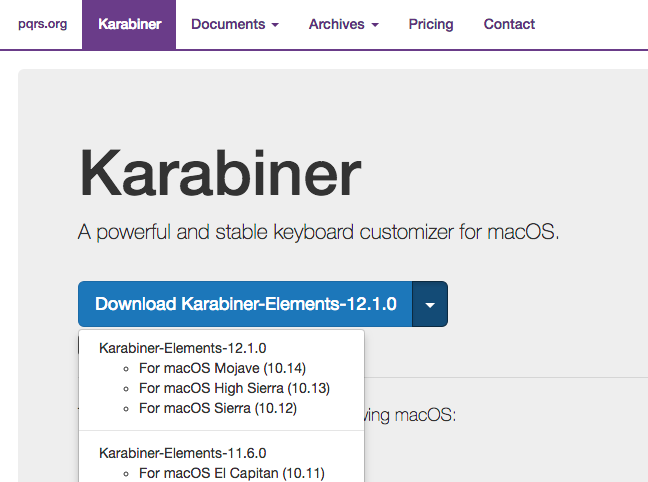
Task: Select For macOS High Sierra (10.13) entry
Action: pyautogui.click(x=234, y=388)
